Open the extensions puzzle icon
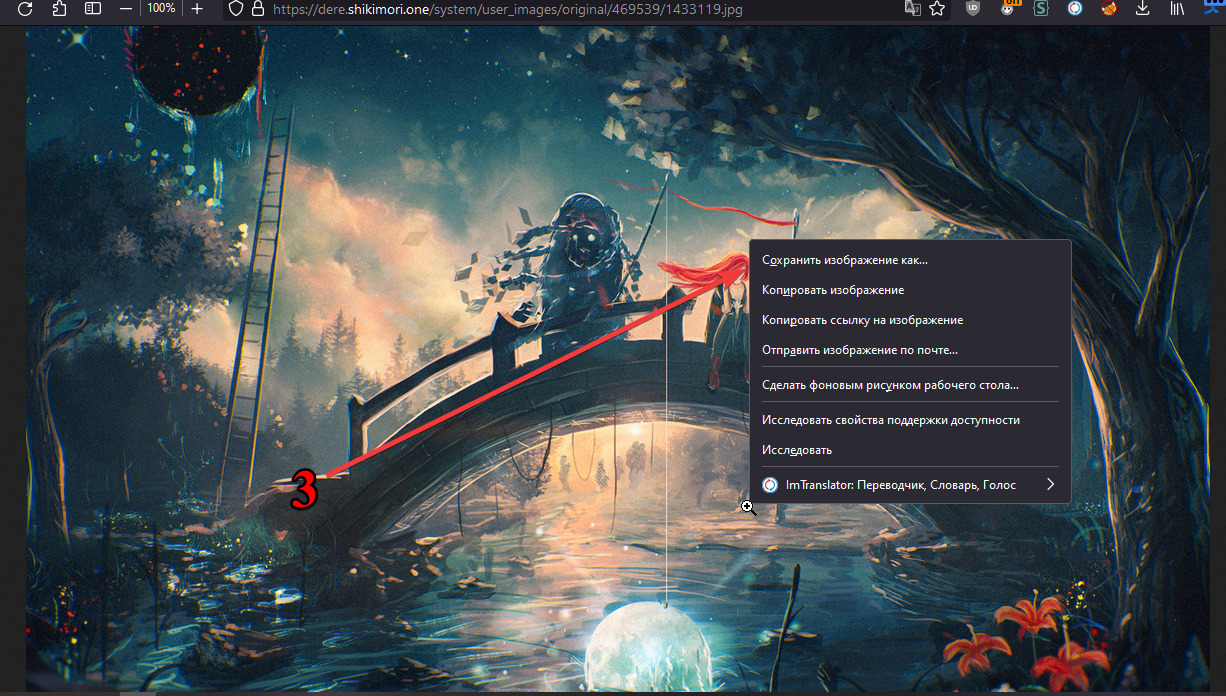1226x696 pixels. pos(59,8)
